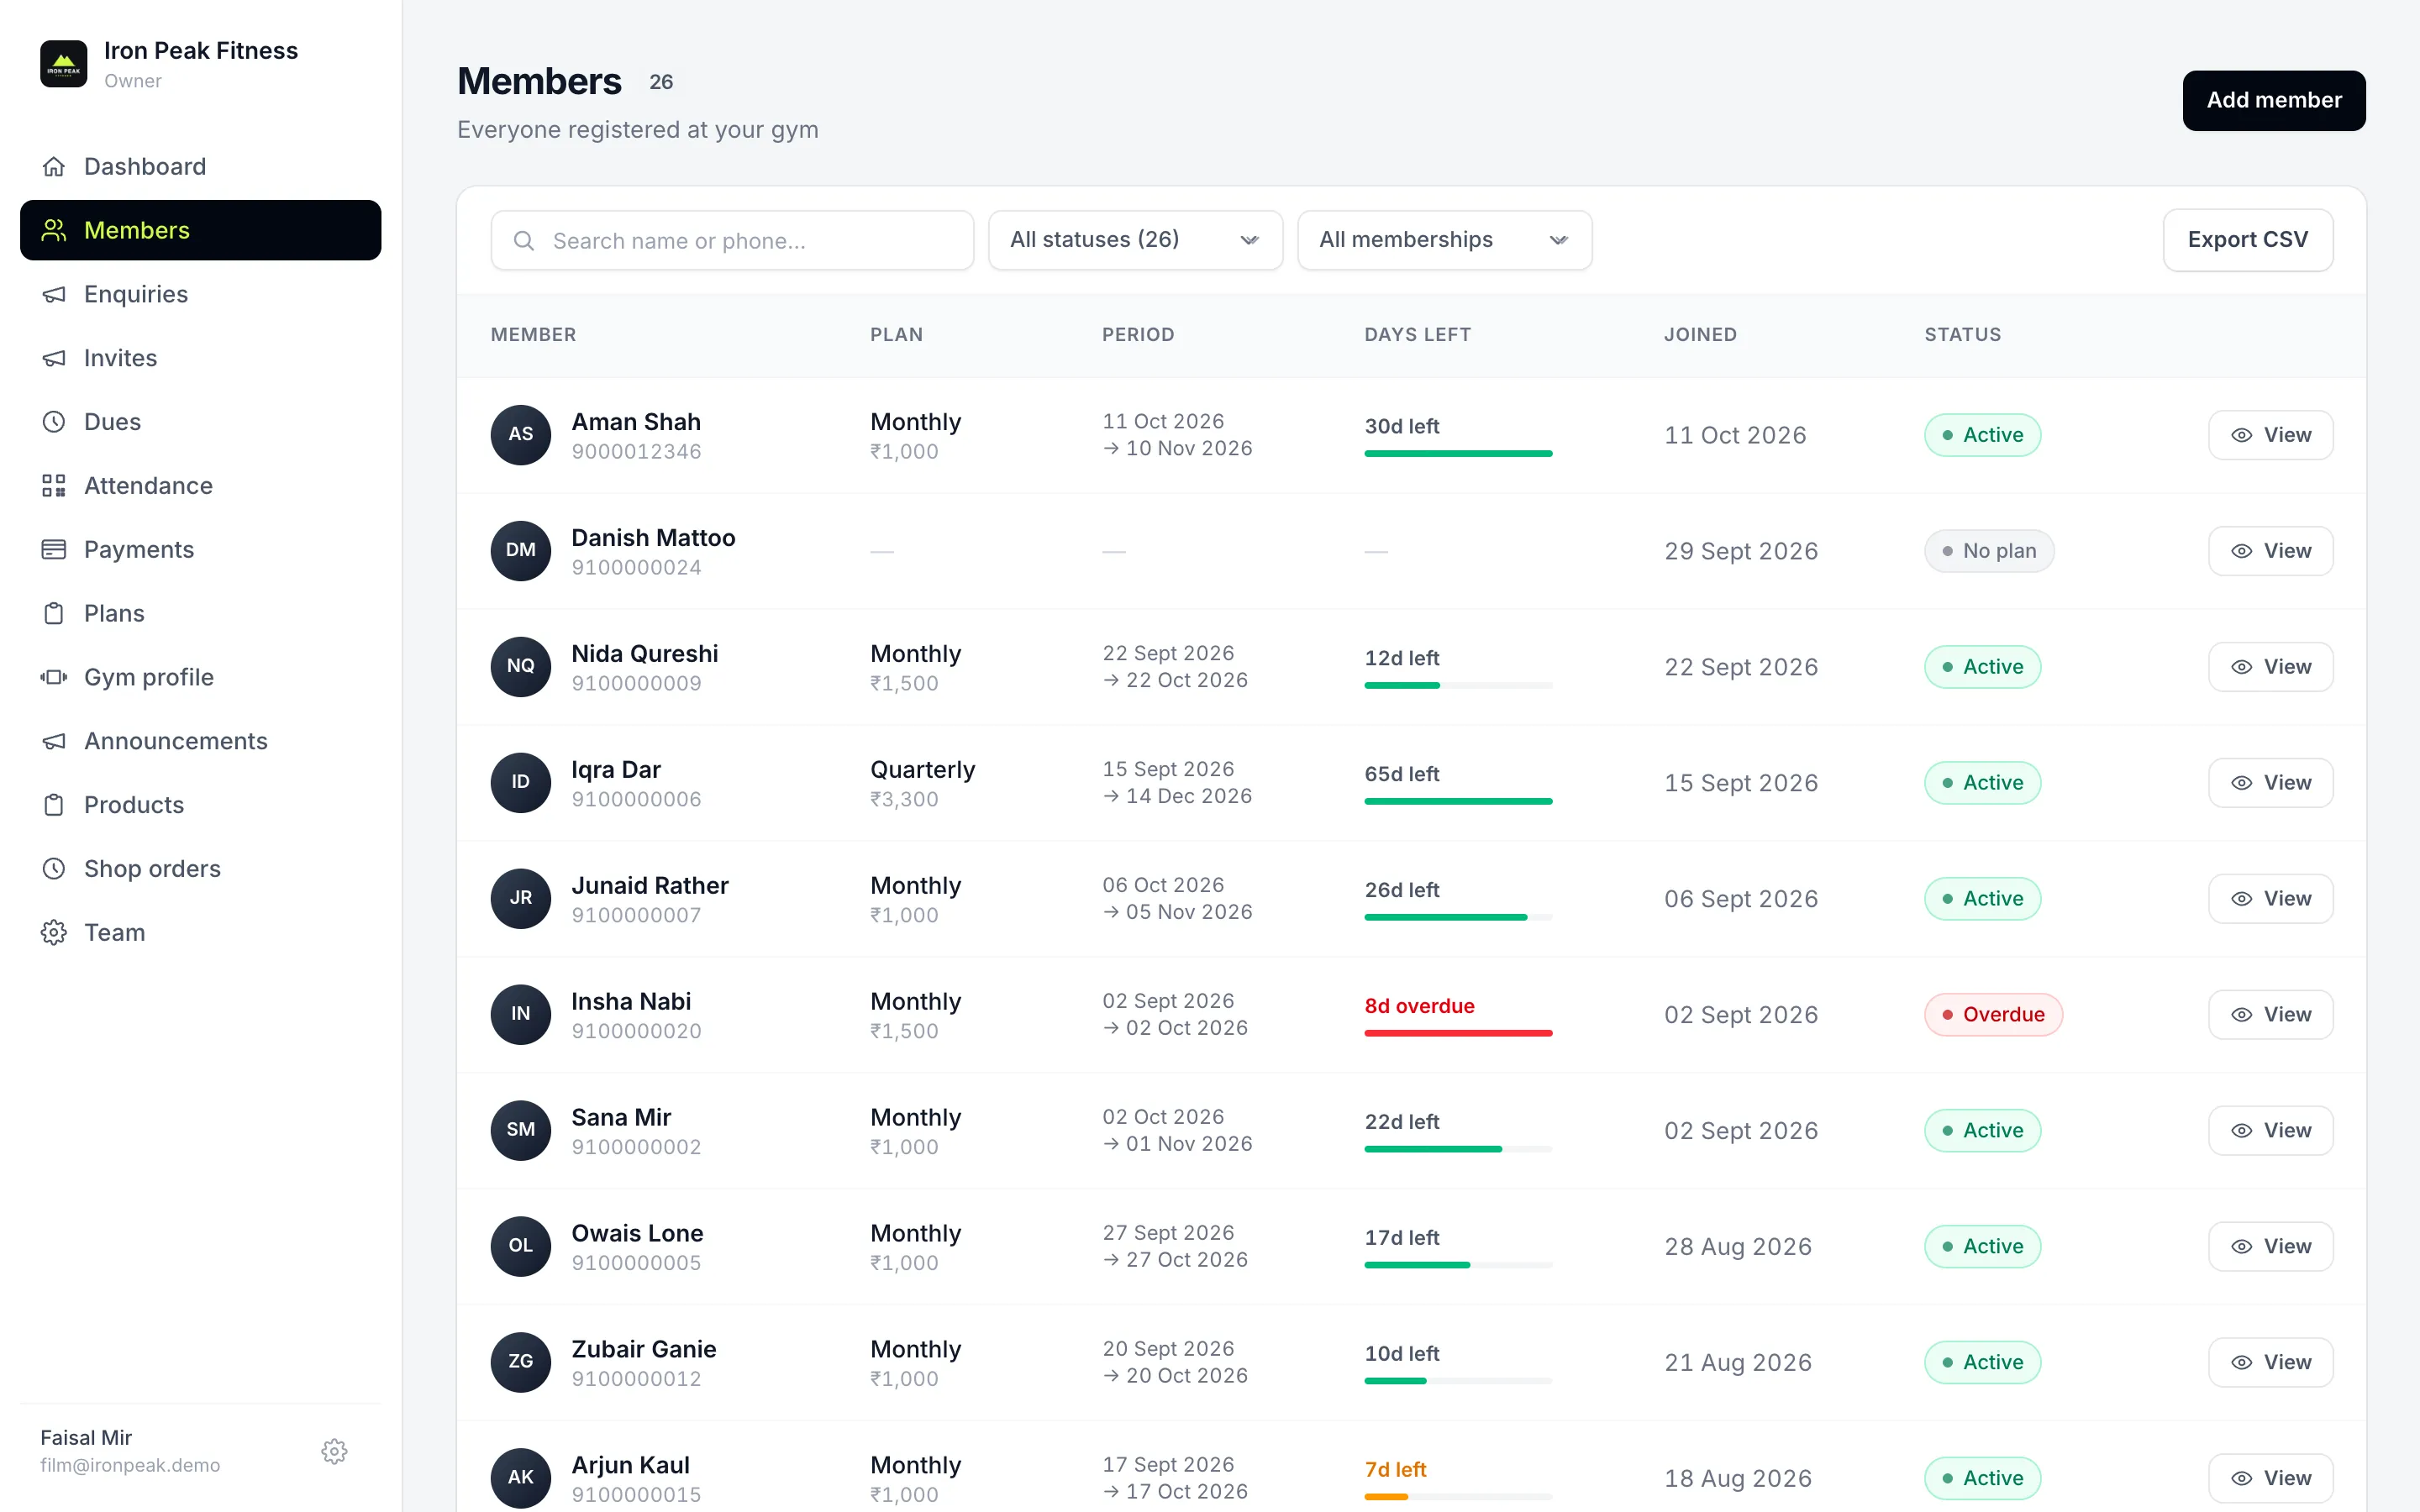Click the Dues clock icon

point(54,422)
